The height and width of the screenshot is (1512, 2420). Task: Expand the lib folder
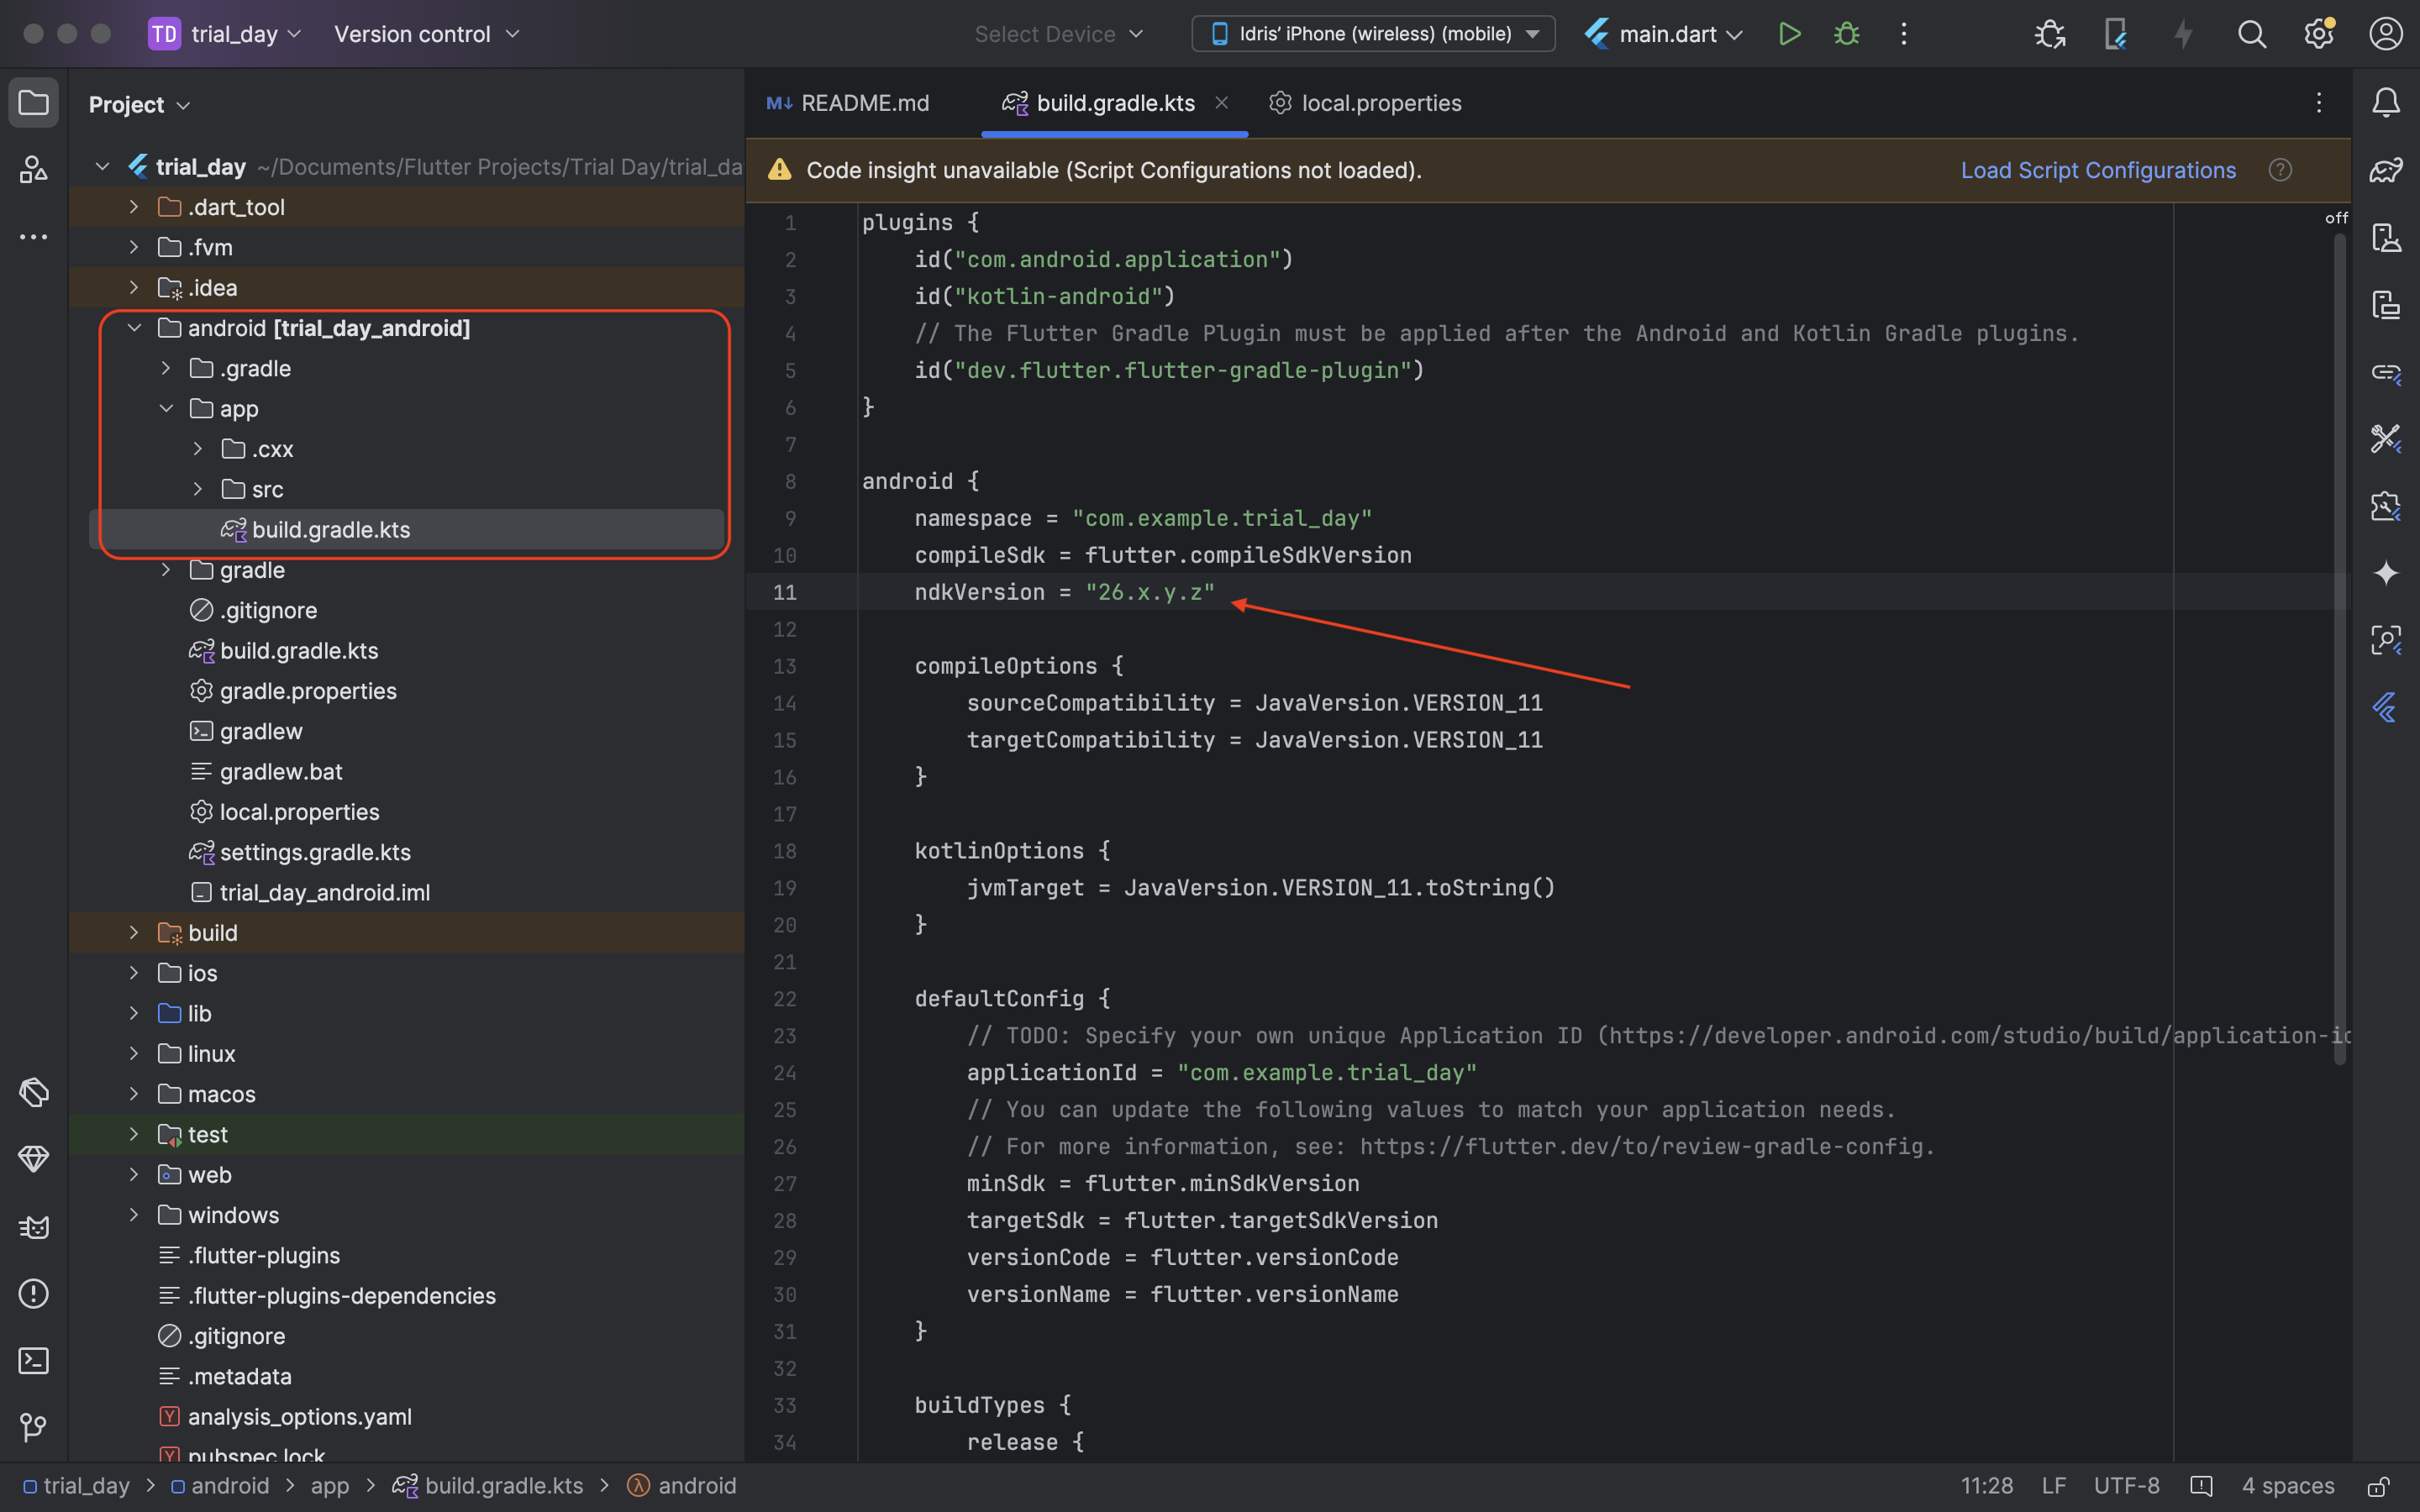click(x=134, y=1013)
